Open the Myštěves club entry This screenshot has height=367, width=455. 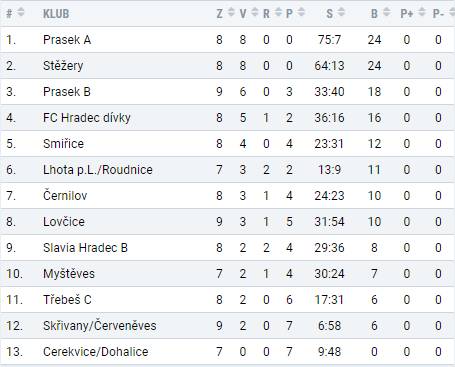pyautogui.click(x=69, y=274)
